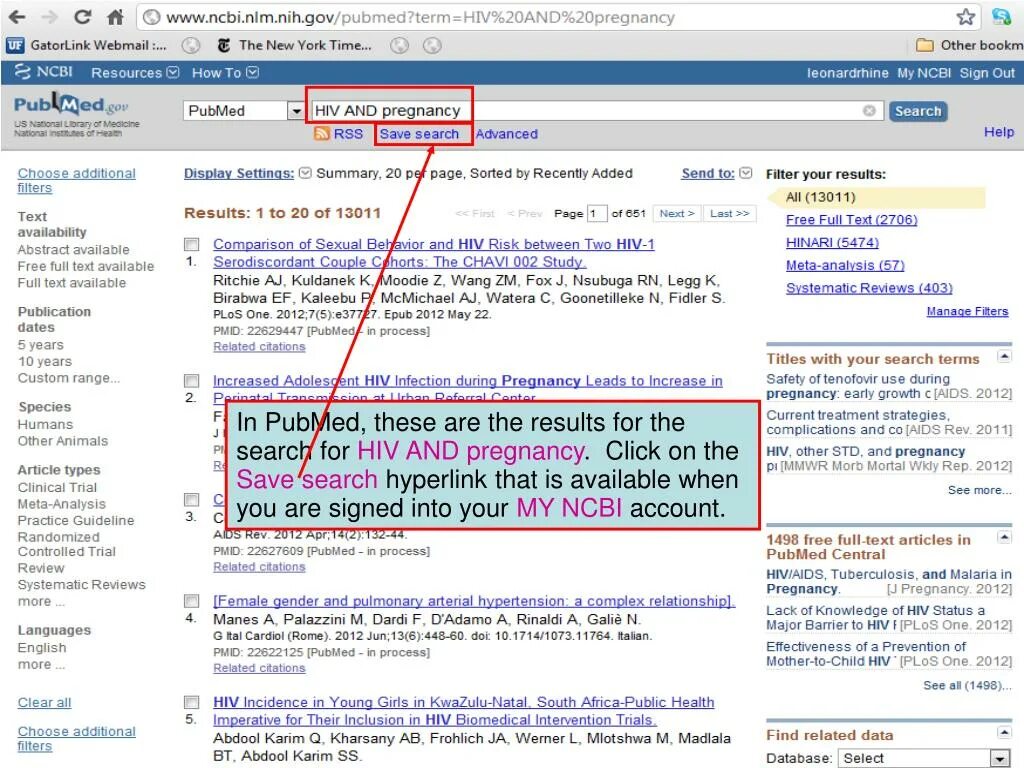This screenshot has height=768, width=1024.
Task: Show more Article types filters
Action: click(41, 601)
